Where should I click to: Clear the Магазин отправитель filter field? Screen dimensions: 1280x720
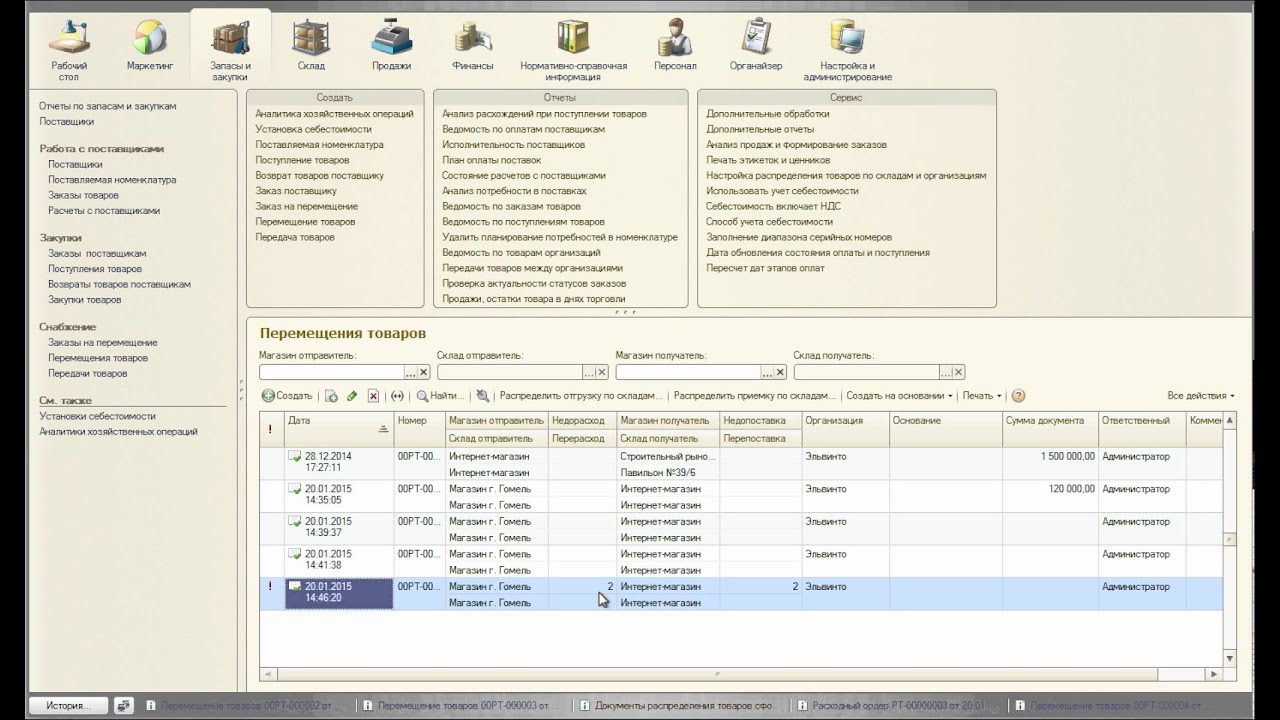pos(424,372)
